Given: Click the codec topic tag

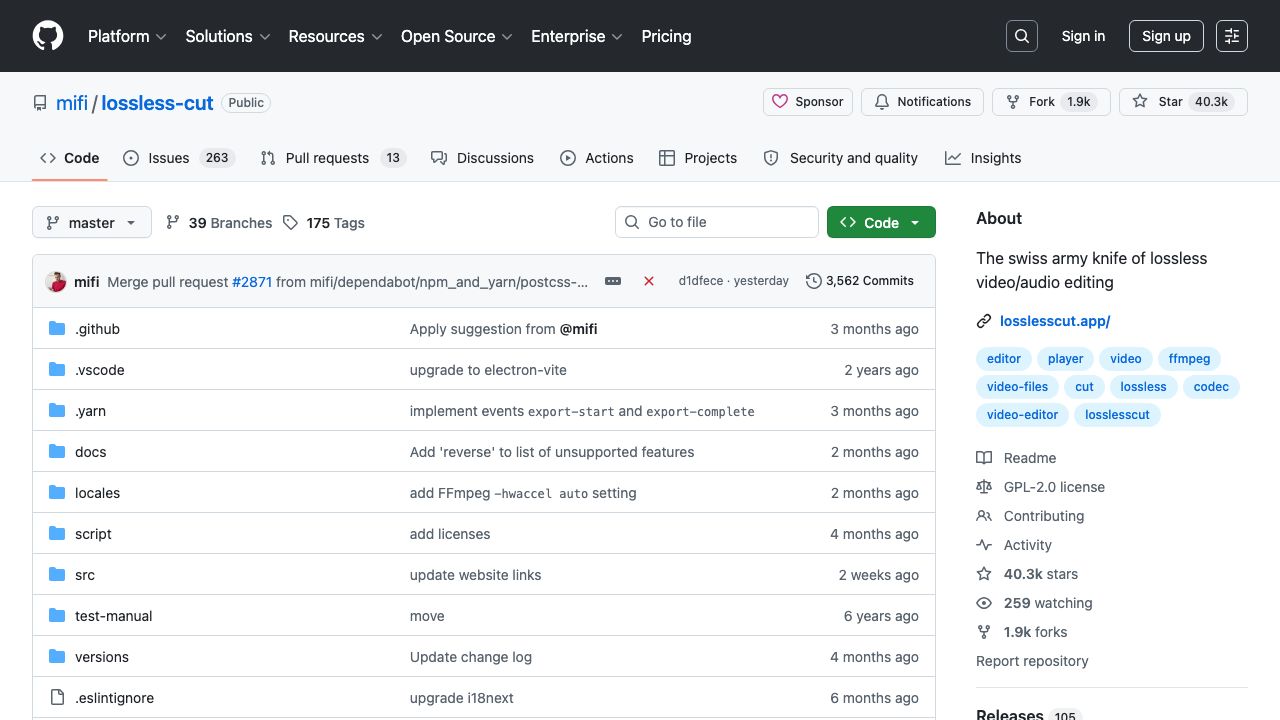Looking at the screenshot, I should pos(1211,387).
